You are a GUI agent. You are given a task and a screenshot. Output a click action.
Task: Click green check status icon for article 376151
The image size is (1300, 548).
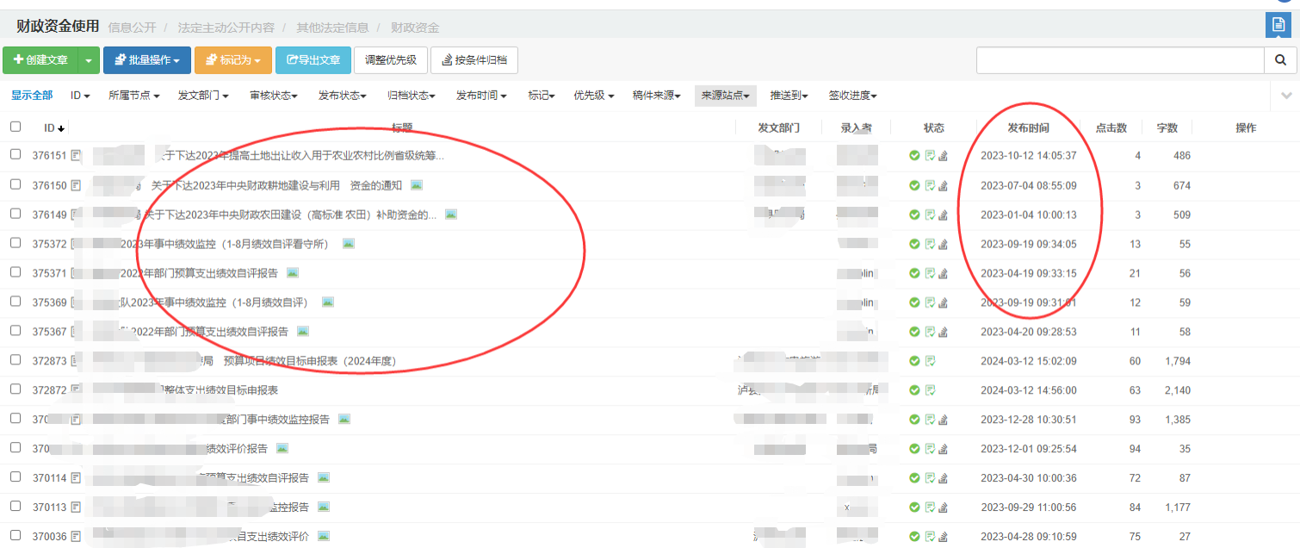914,156
